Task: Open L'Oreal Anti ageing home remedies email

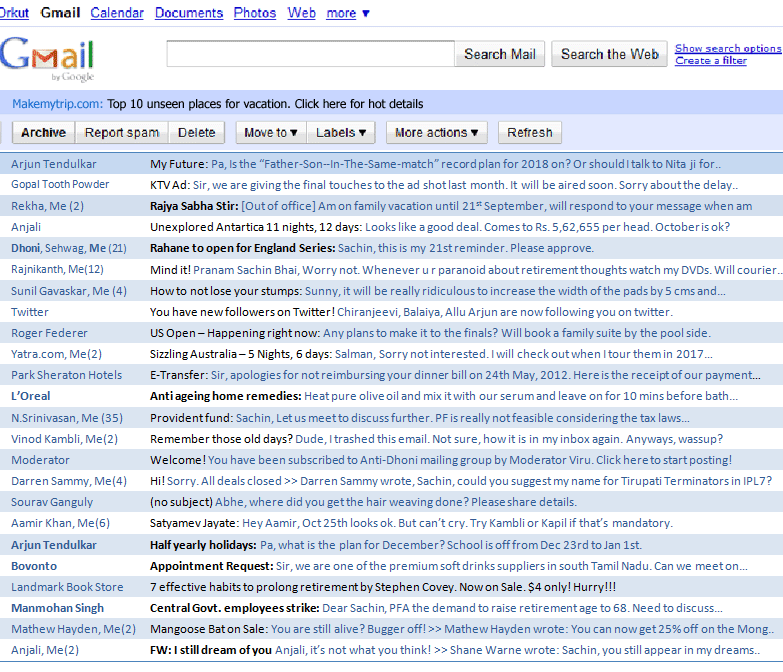Action: tap(392, 396)
